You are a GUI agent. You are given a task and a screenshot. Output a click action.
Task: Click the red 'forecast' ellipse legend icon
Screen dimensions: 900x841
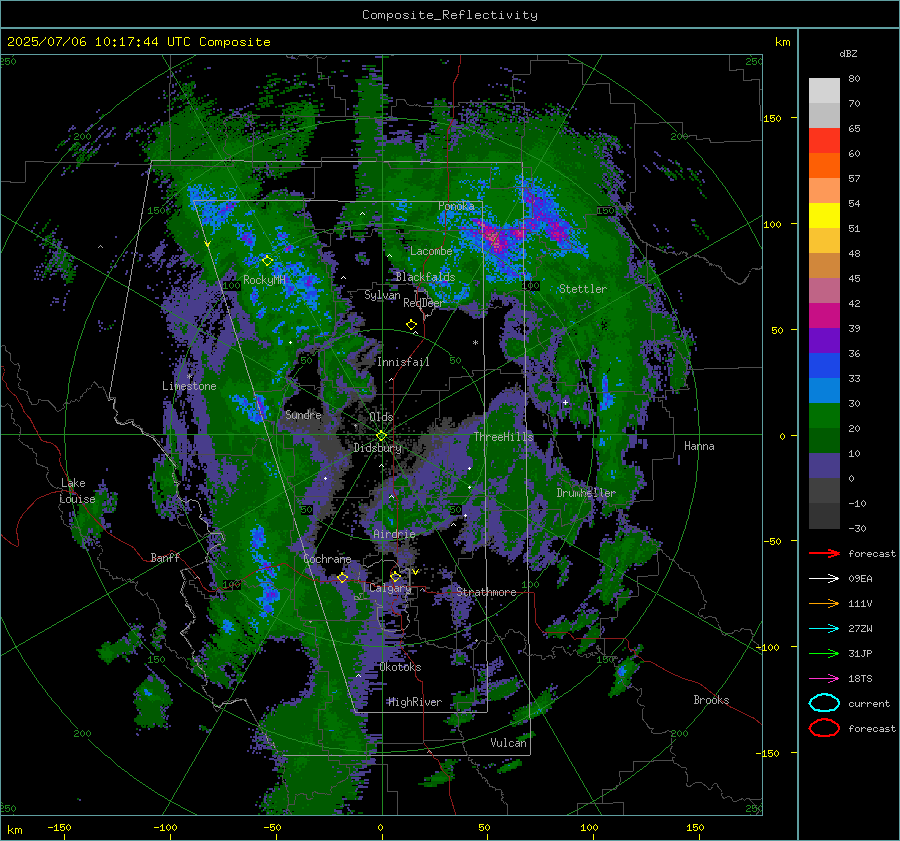tap(824, 728)
